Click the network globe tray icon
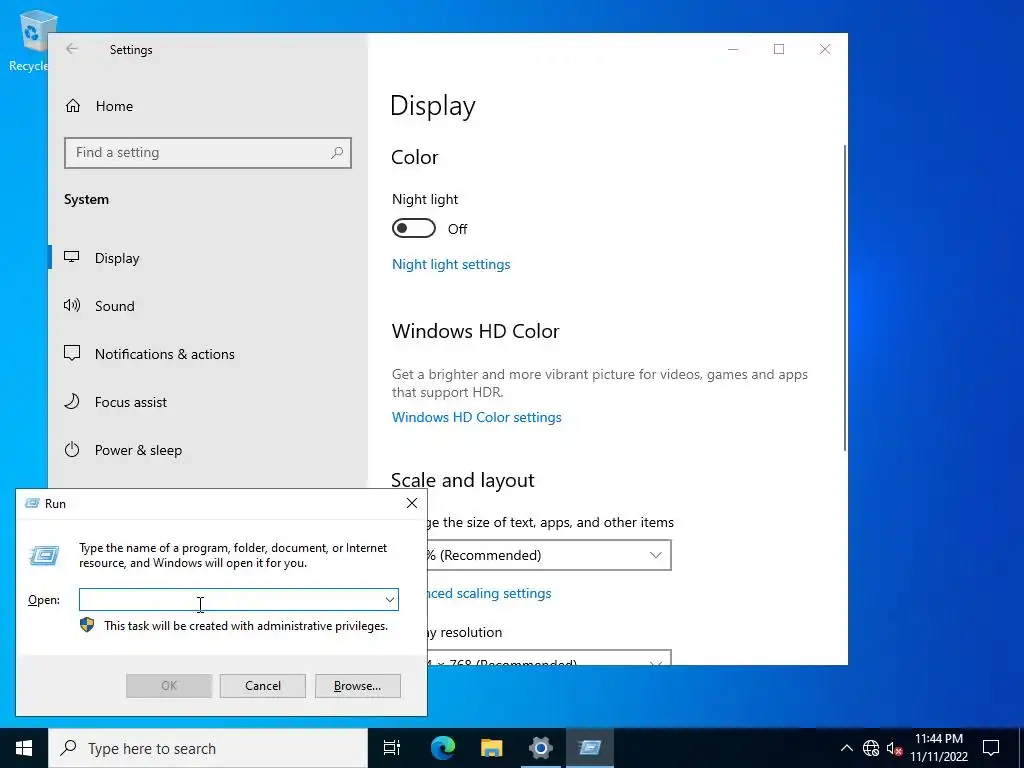 [871, 748]
